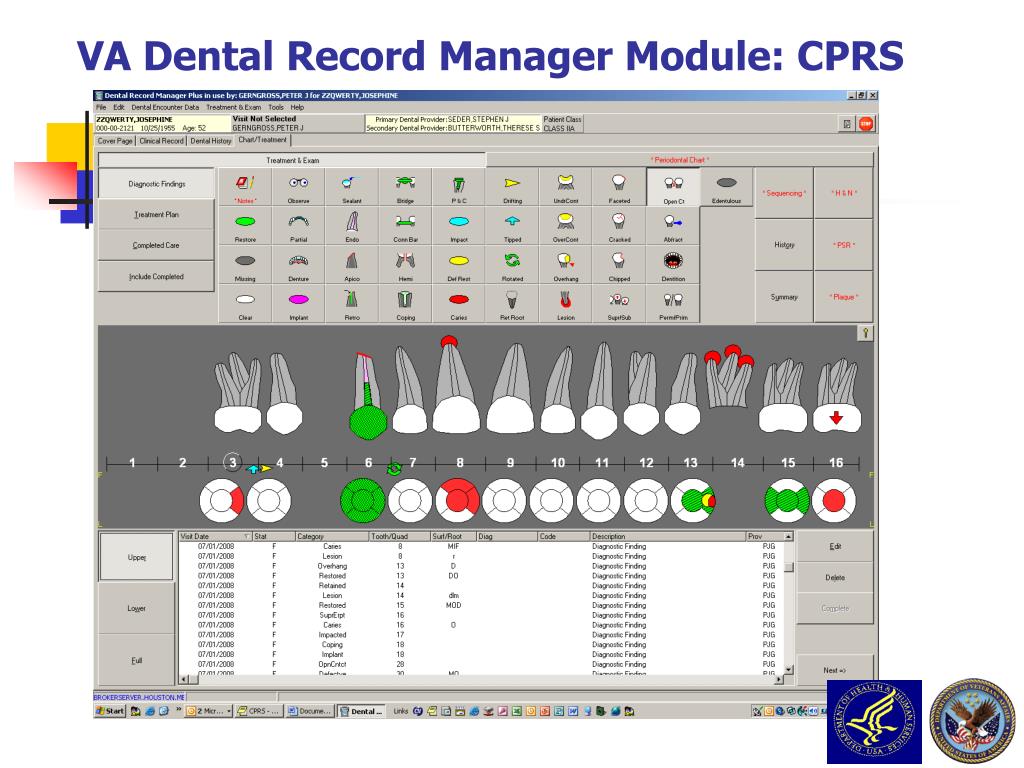The image size is (1024, 768).
Task: Select the P&C post and core icon
Action: [x=459, y=187]
